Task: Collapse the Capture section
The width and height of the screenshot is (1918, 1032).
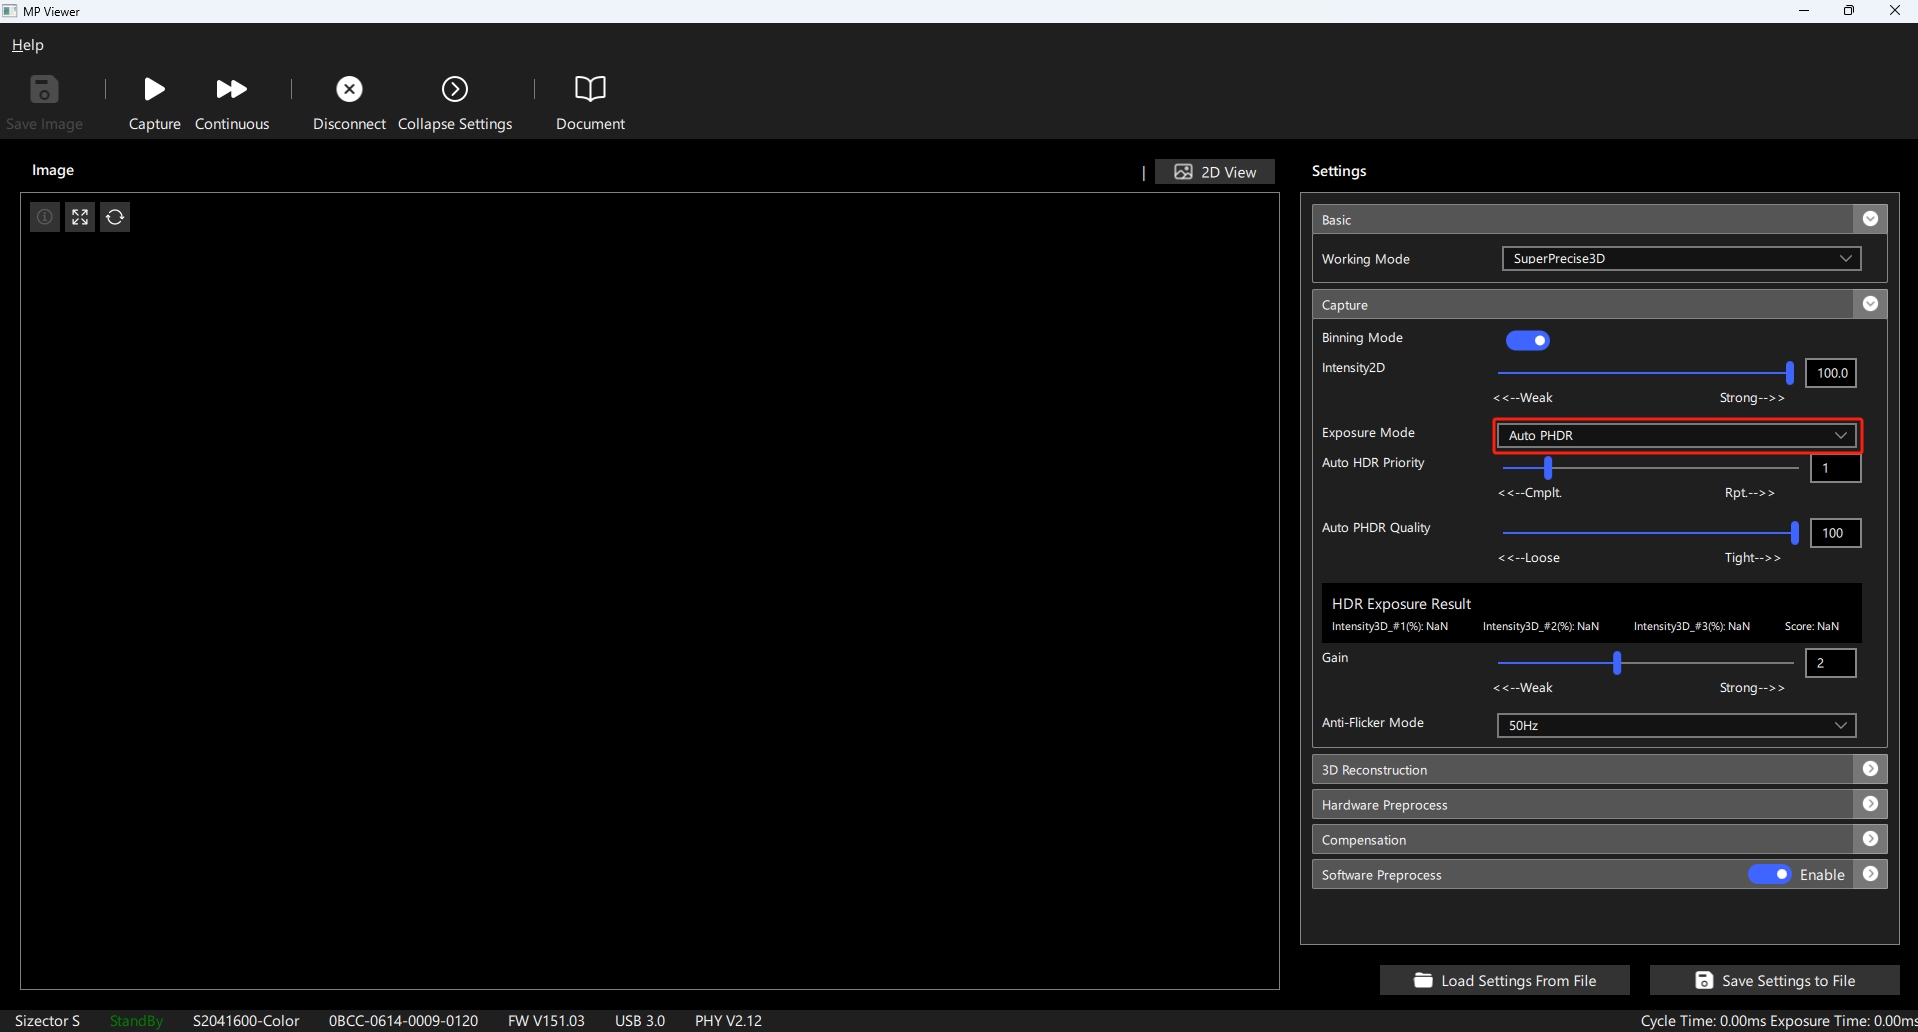Action: pos(1870,304)
